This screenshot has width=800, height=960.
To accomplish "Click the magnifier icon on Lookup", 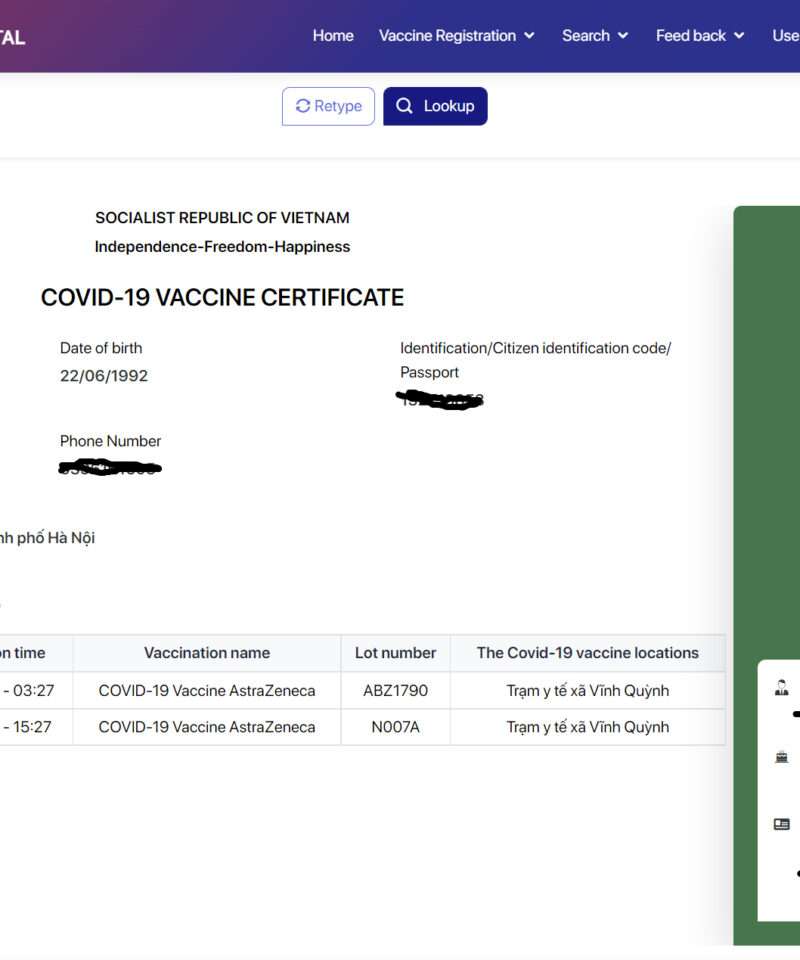I will pyautogui.click(x=404, y=106).
